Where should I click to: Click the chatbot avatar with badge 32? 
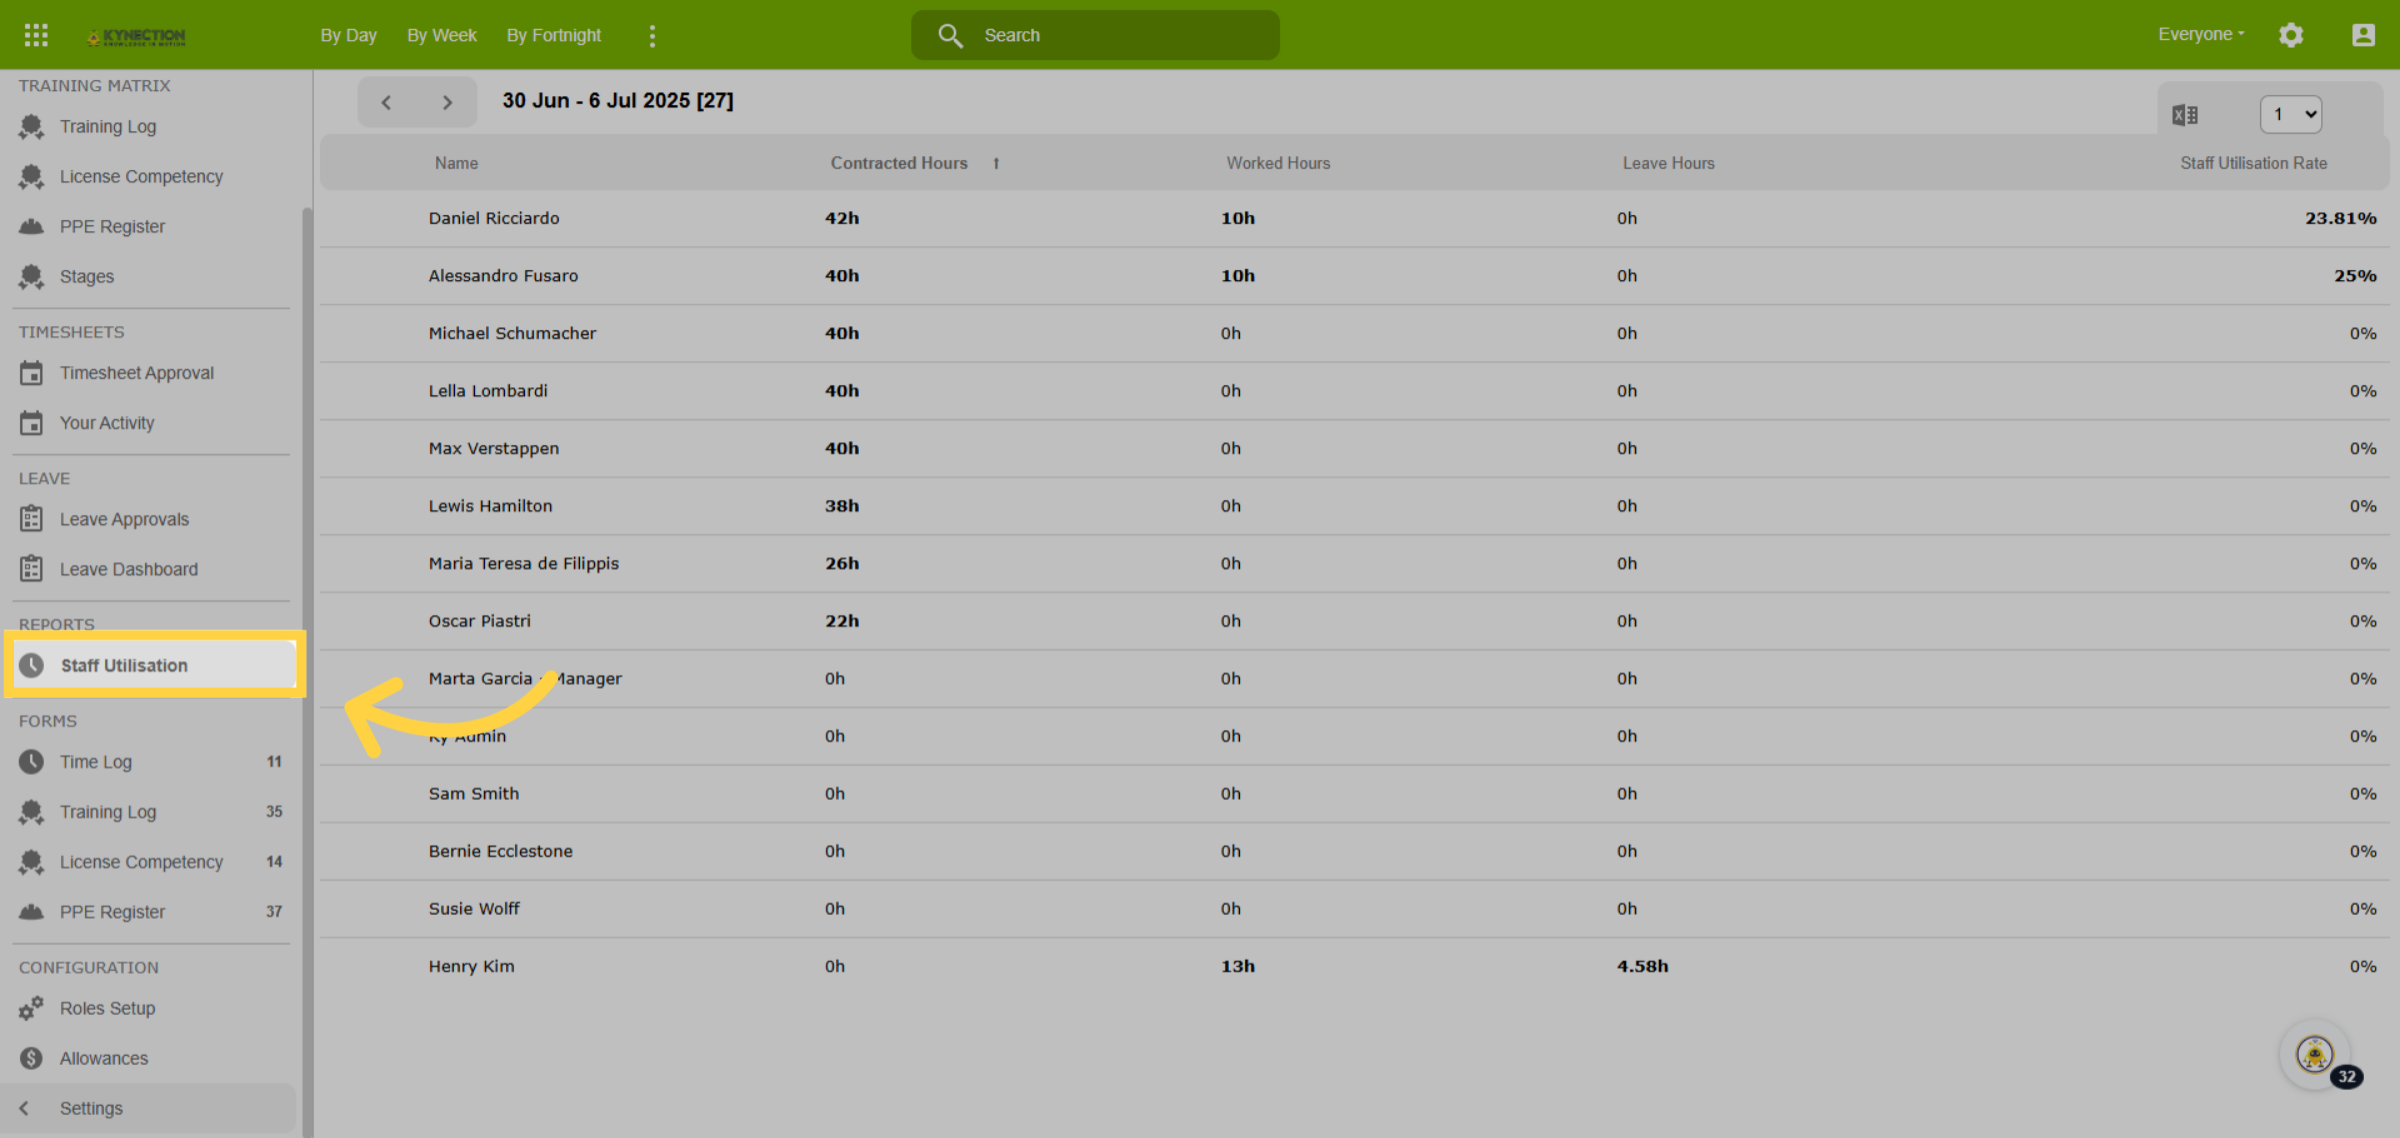(x=2316, y=1054)
